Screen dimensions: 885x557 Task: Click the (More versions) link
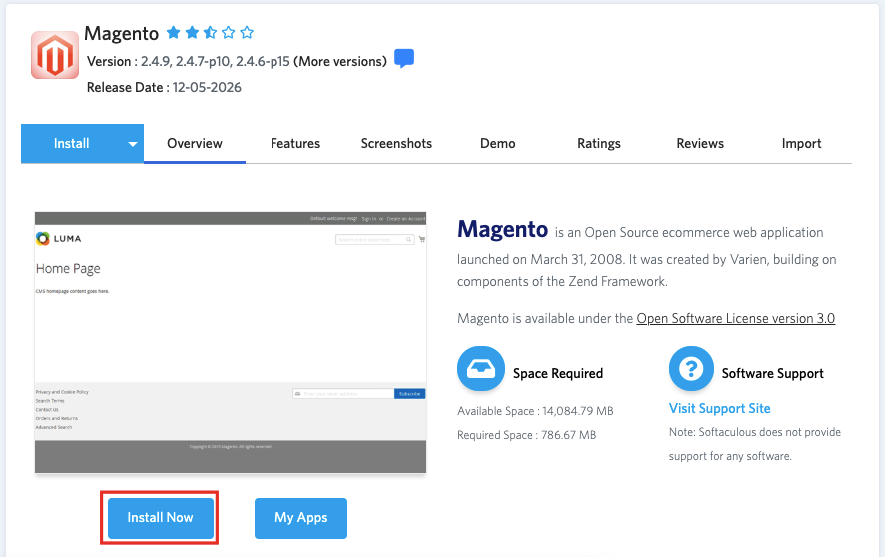340,62
